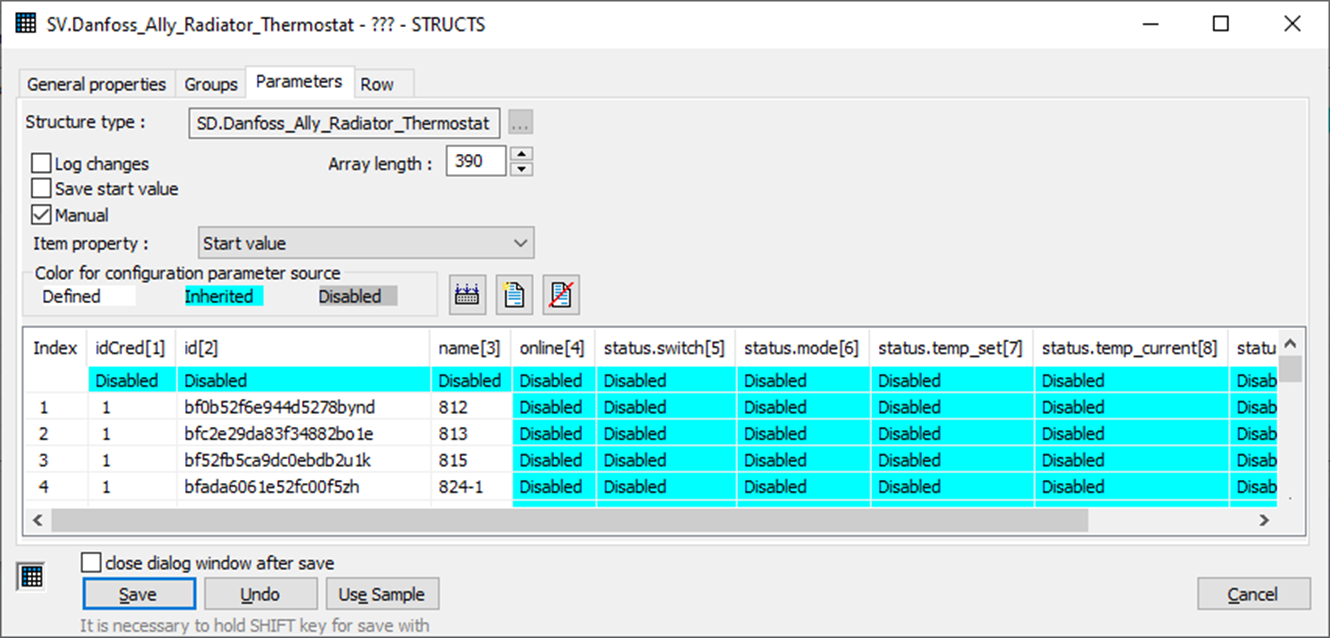
Task: Click the Index column header
Action: pyautogui.click(x=55, y=348)
